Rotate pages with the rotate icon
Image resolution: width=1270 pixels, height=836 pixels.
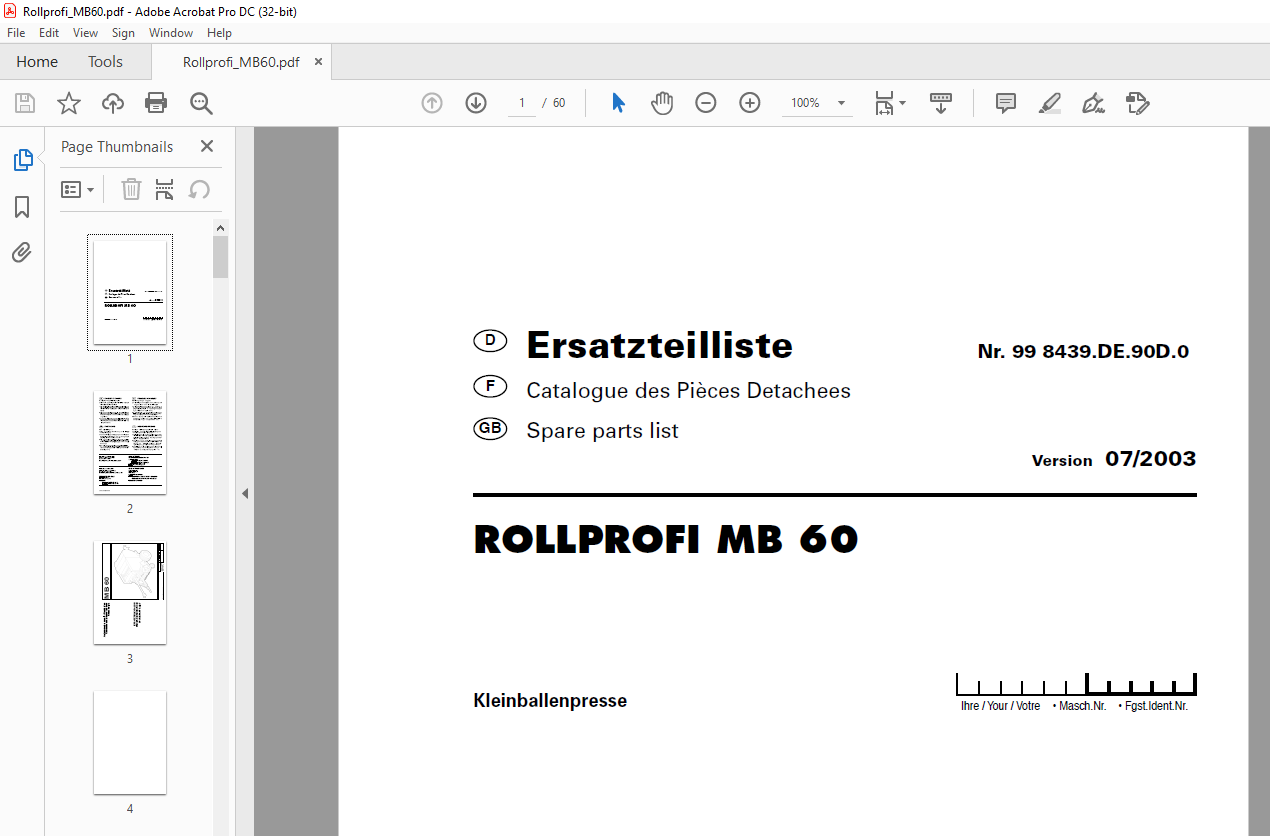pos(199,189)
